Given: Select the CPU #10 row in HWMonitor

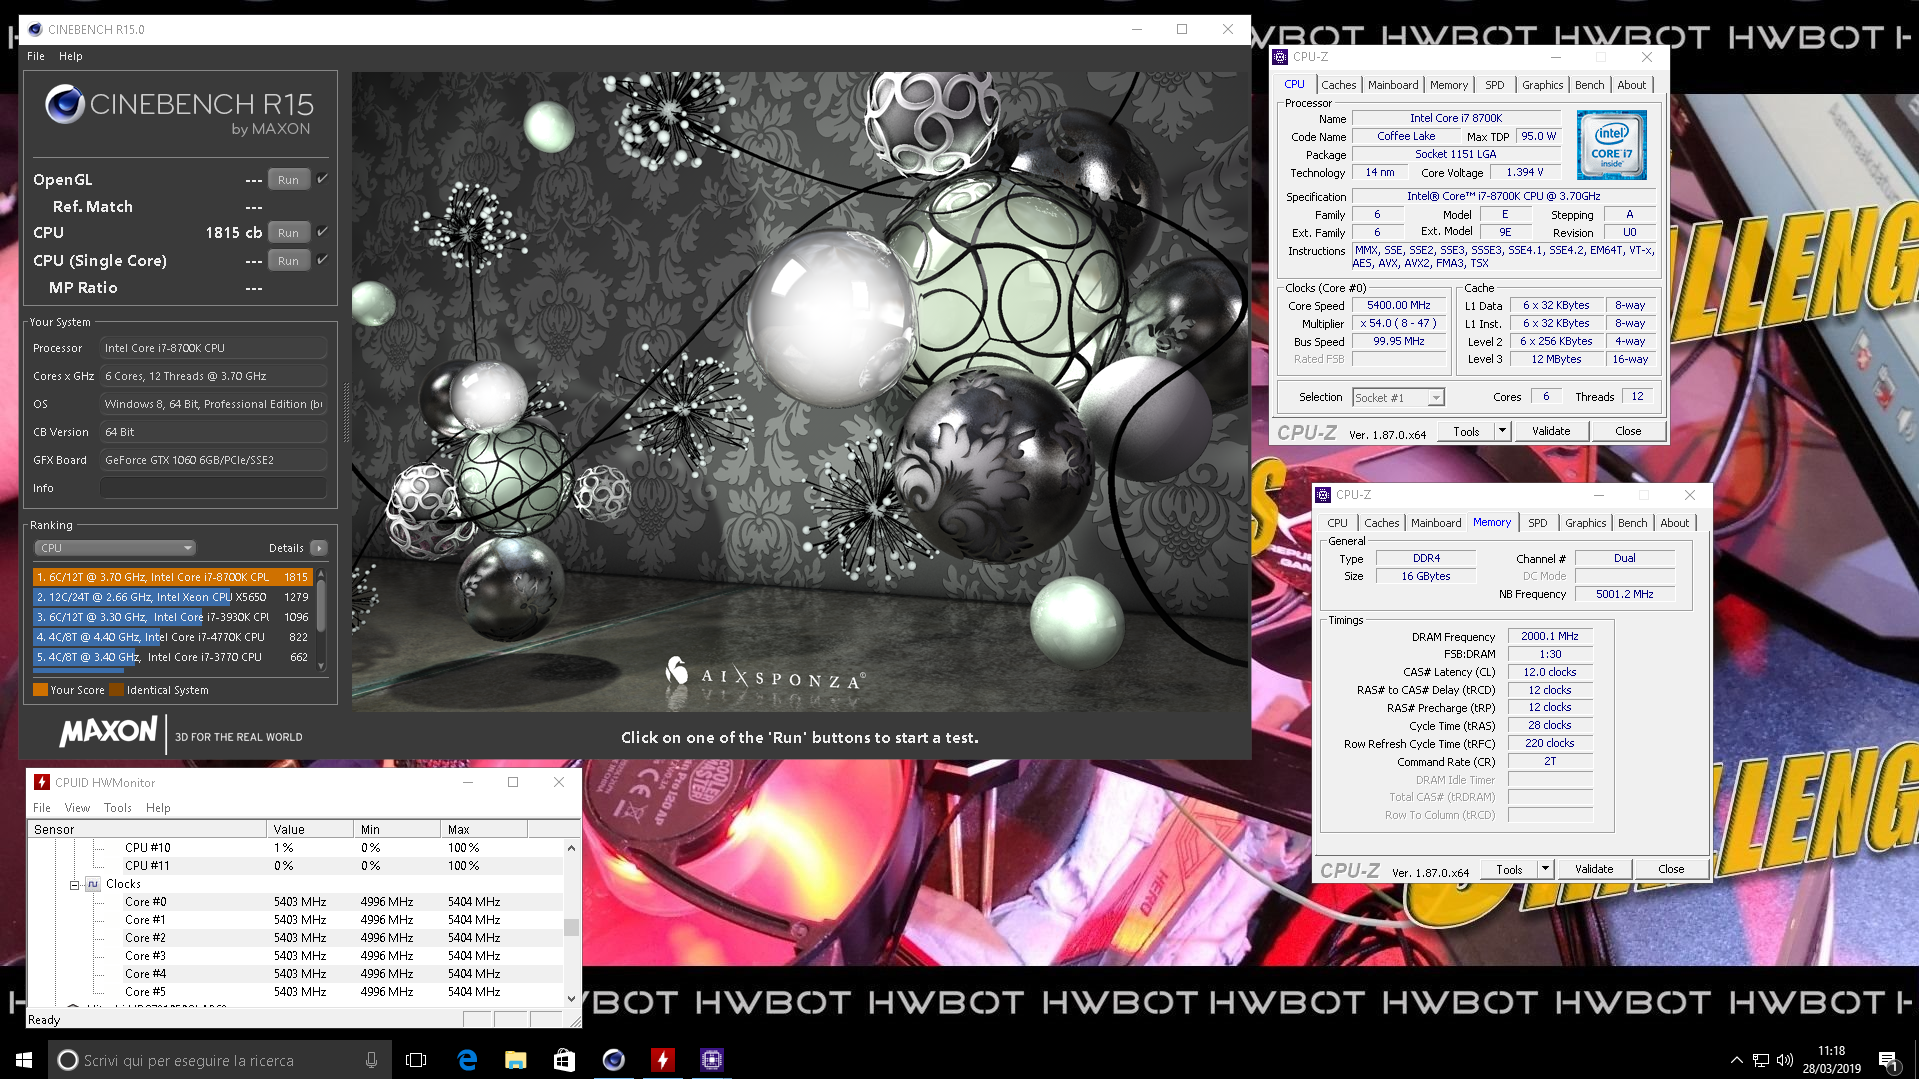Looking at the screenshot, I should click(x=297, y=848).
